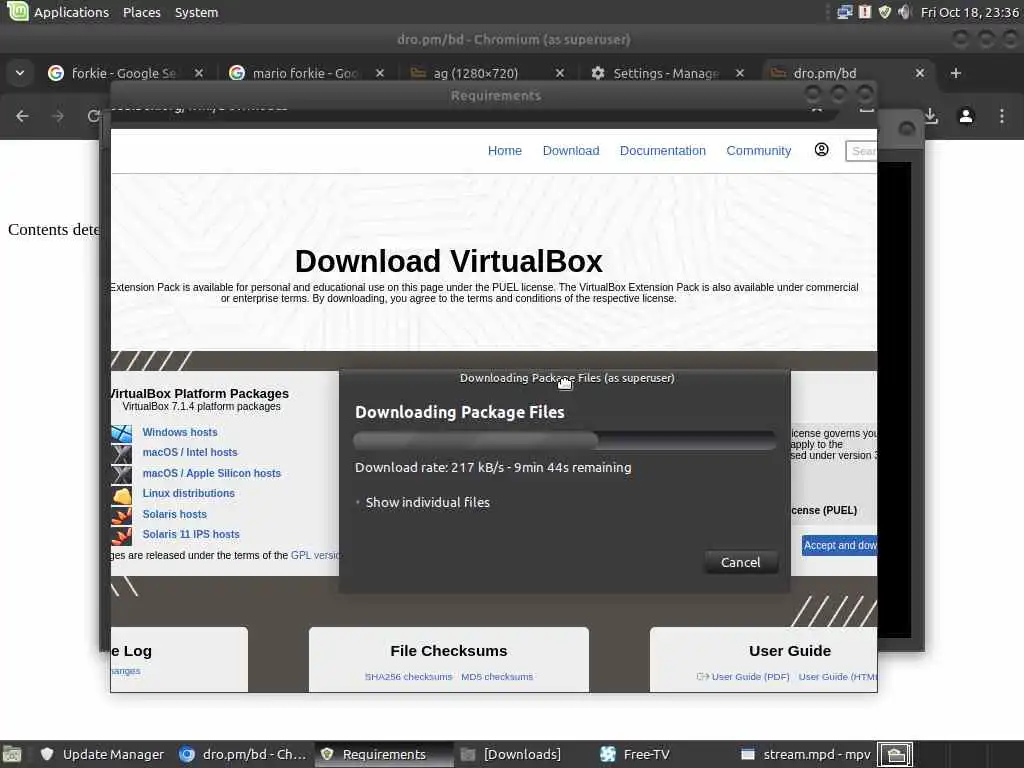
Task: Click the Solaris 11 IPS hosts icon
Action: point(121,536)
